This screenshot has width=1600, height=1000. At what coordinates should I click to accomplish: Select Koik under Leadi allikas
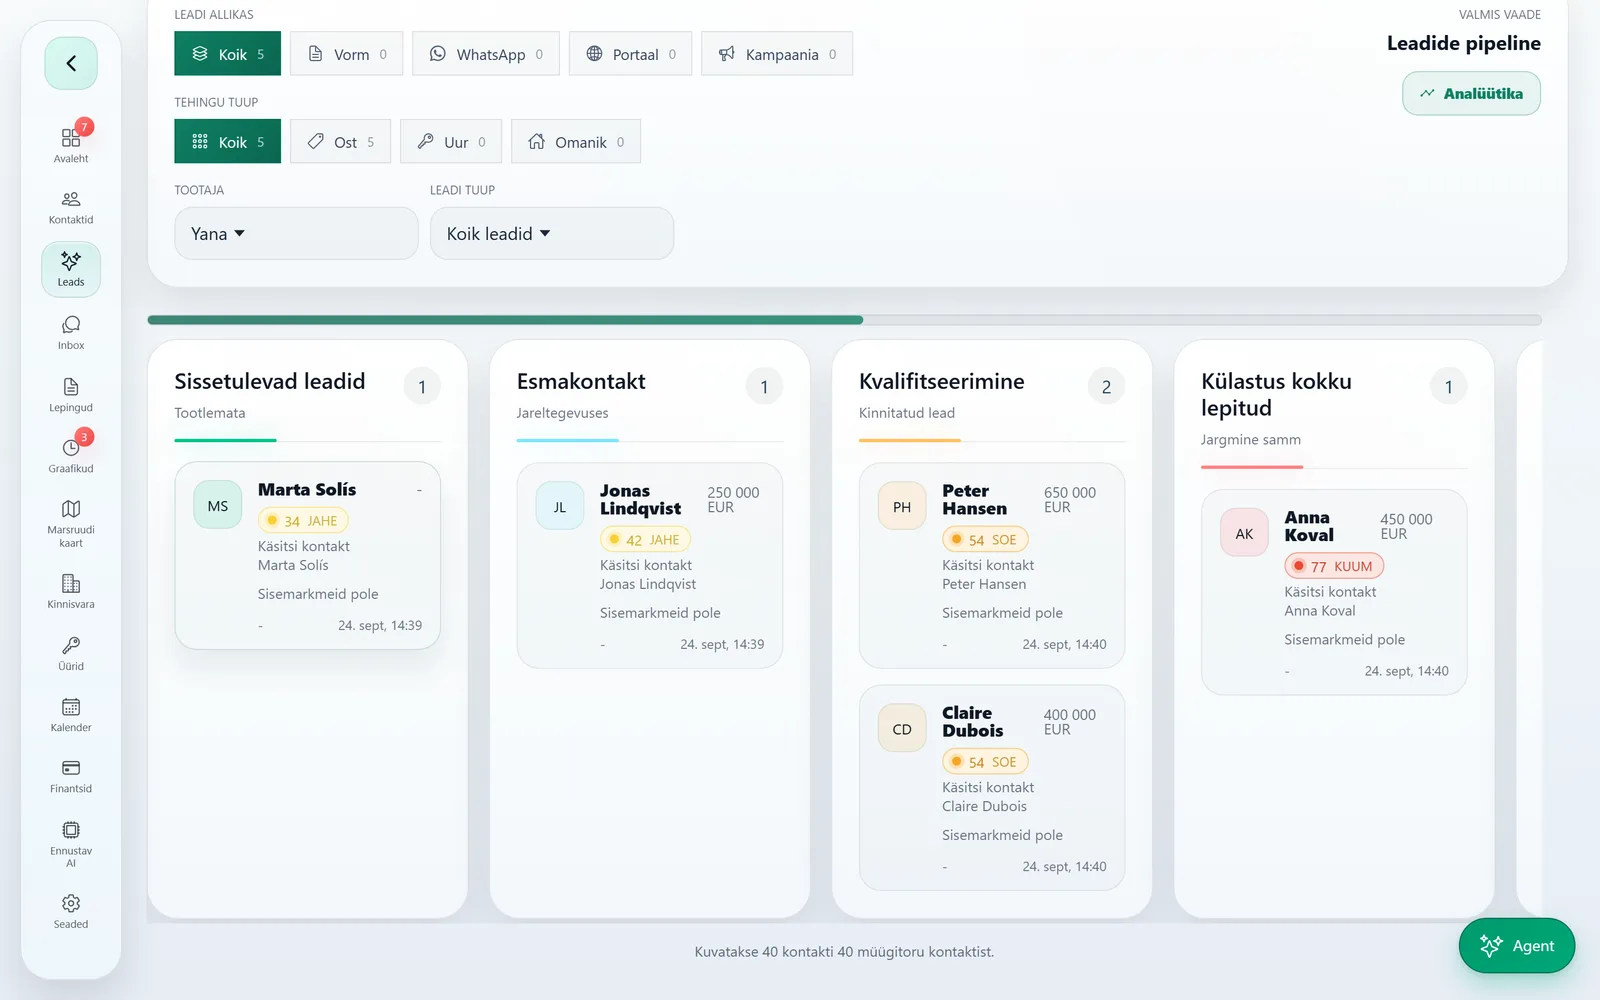tap(227, 54)
